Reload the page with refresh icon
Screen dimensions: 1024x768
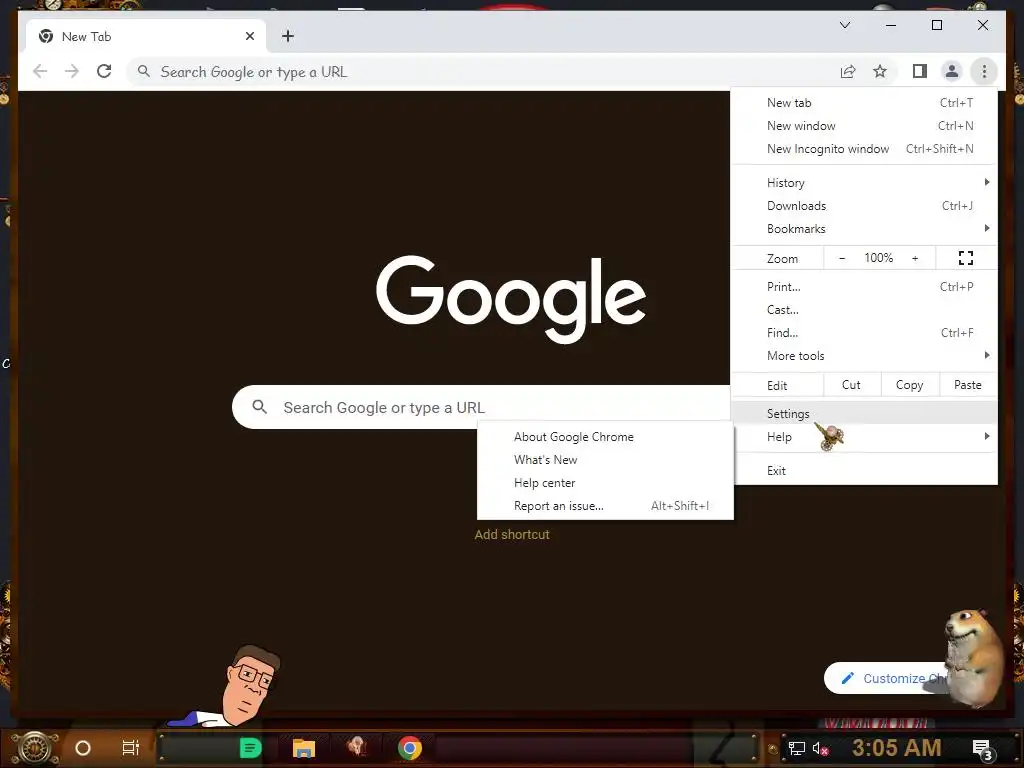click(104, 71)
